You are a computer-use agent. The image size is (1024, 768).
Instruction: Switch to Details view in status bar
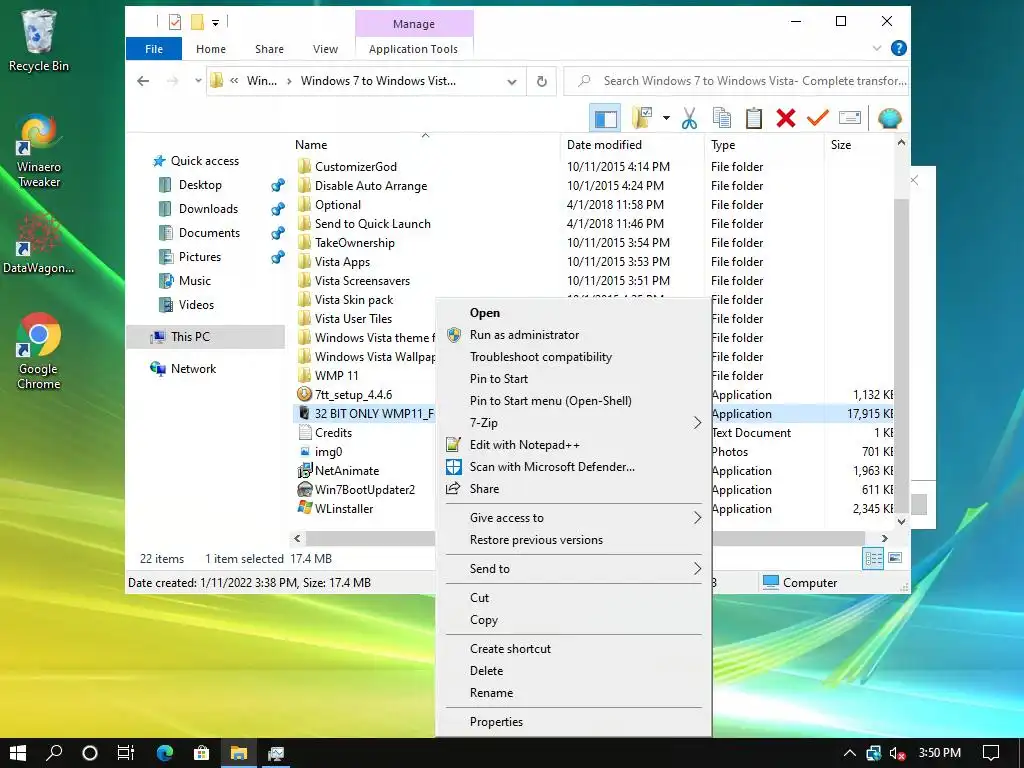[x=872, y=558]
